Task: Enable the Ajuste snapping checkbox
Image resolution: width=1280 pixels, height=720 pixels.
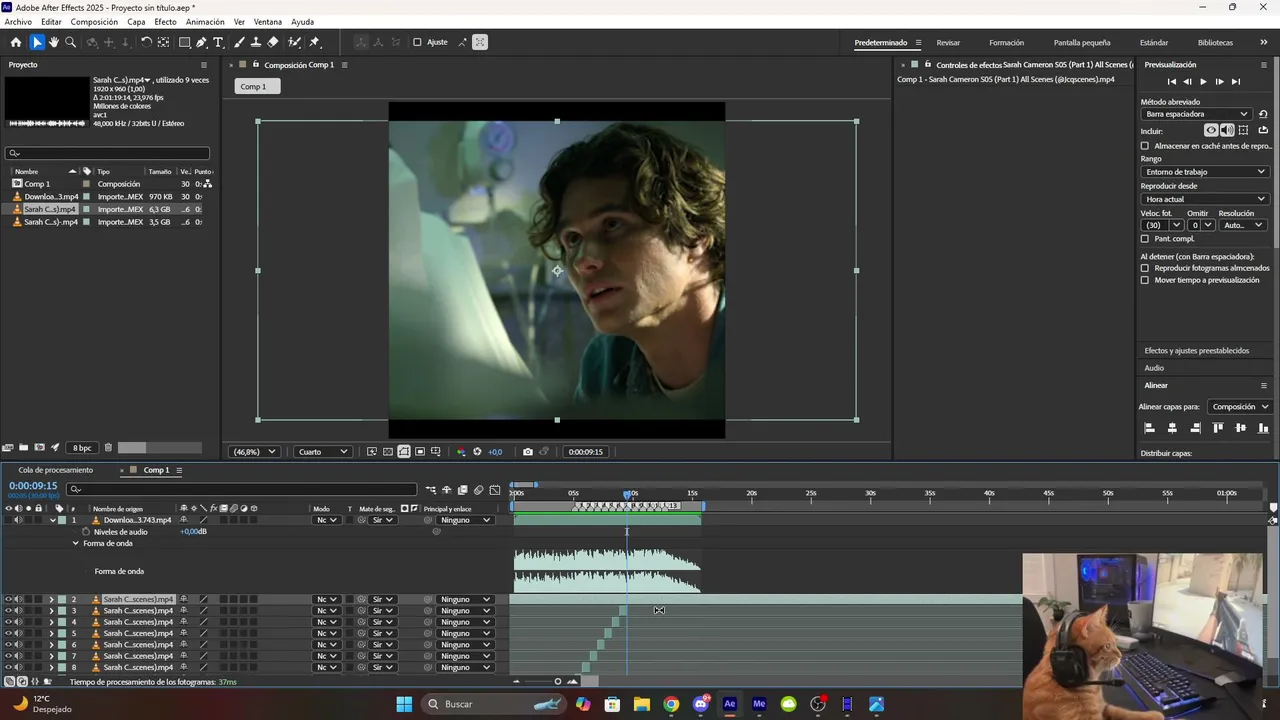Action: 417,42
